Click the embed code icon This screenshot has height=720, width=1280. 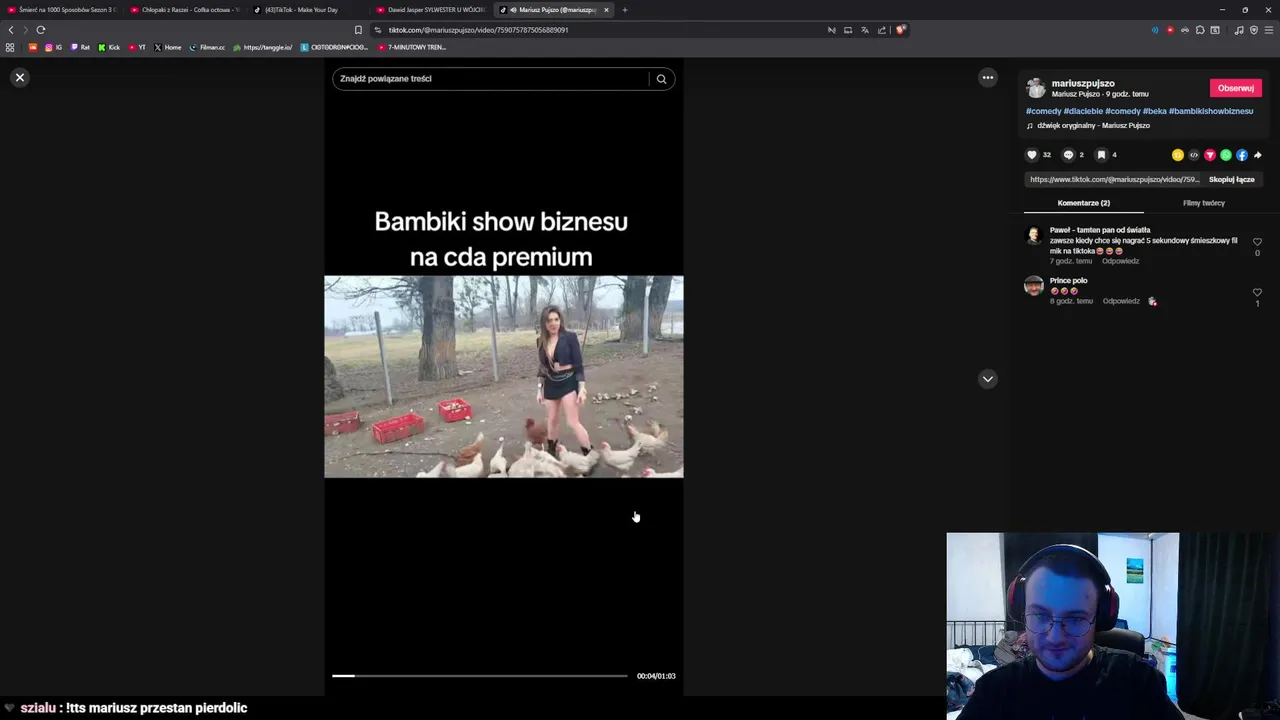[x=1194, y=155]
